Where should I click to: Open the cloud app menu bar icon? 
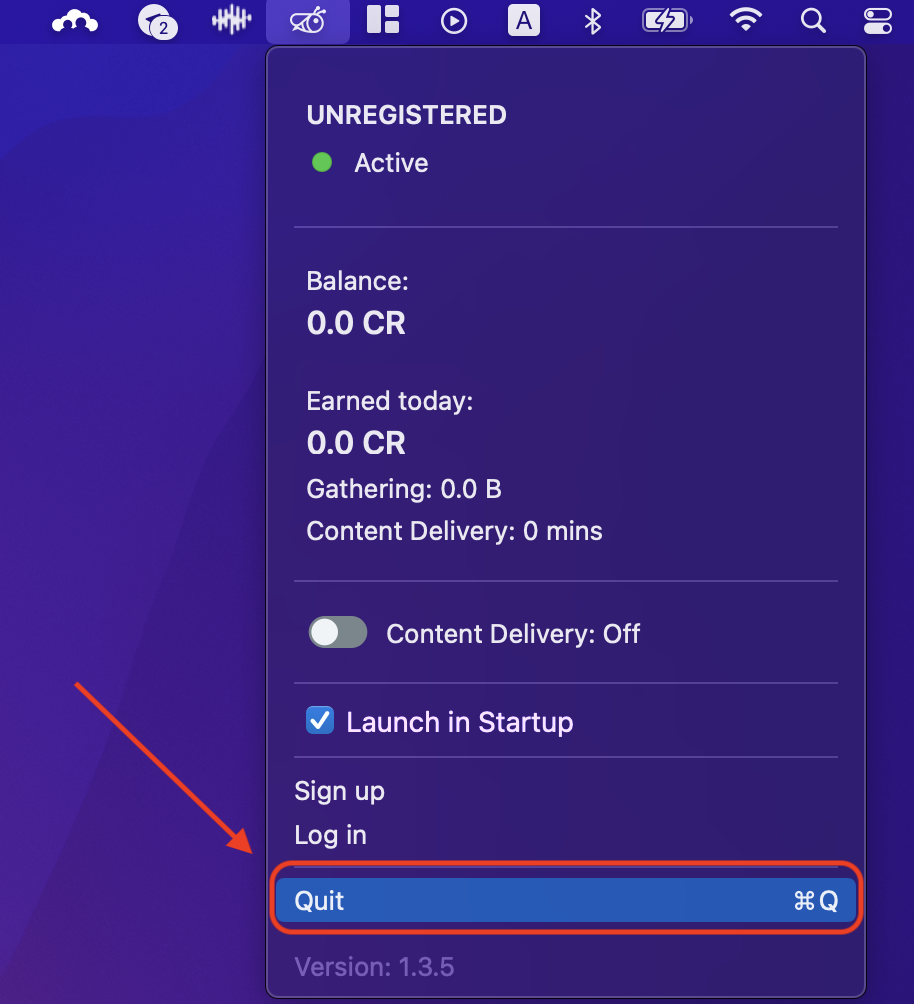(75, 22)
